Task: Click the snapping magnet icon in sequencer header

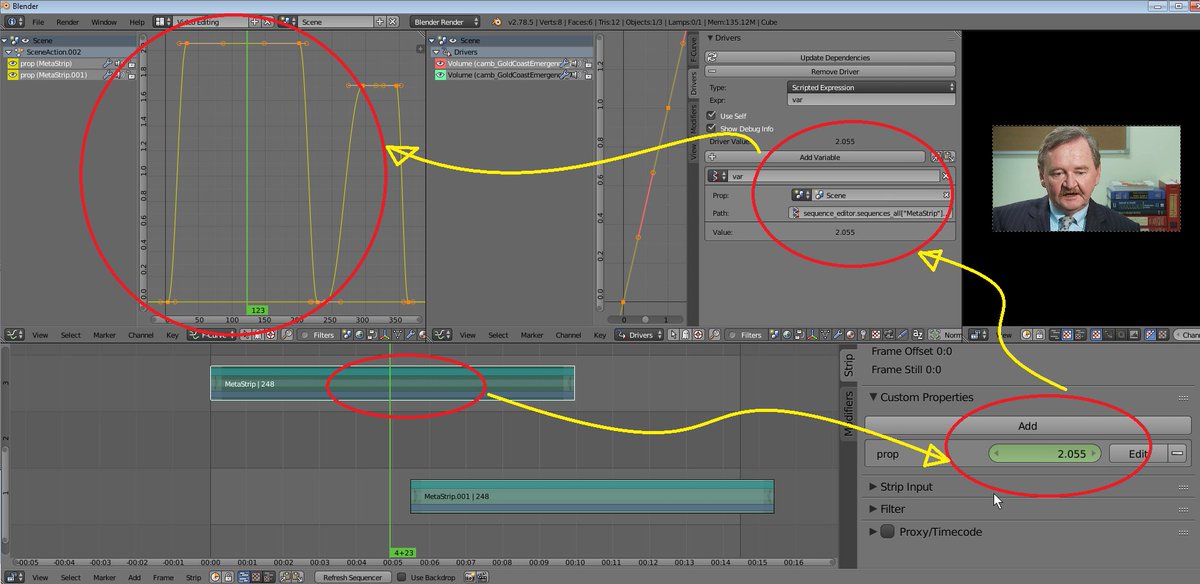Action: point(227,576)
